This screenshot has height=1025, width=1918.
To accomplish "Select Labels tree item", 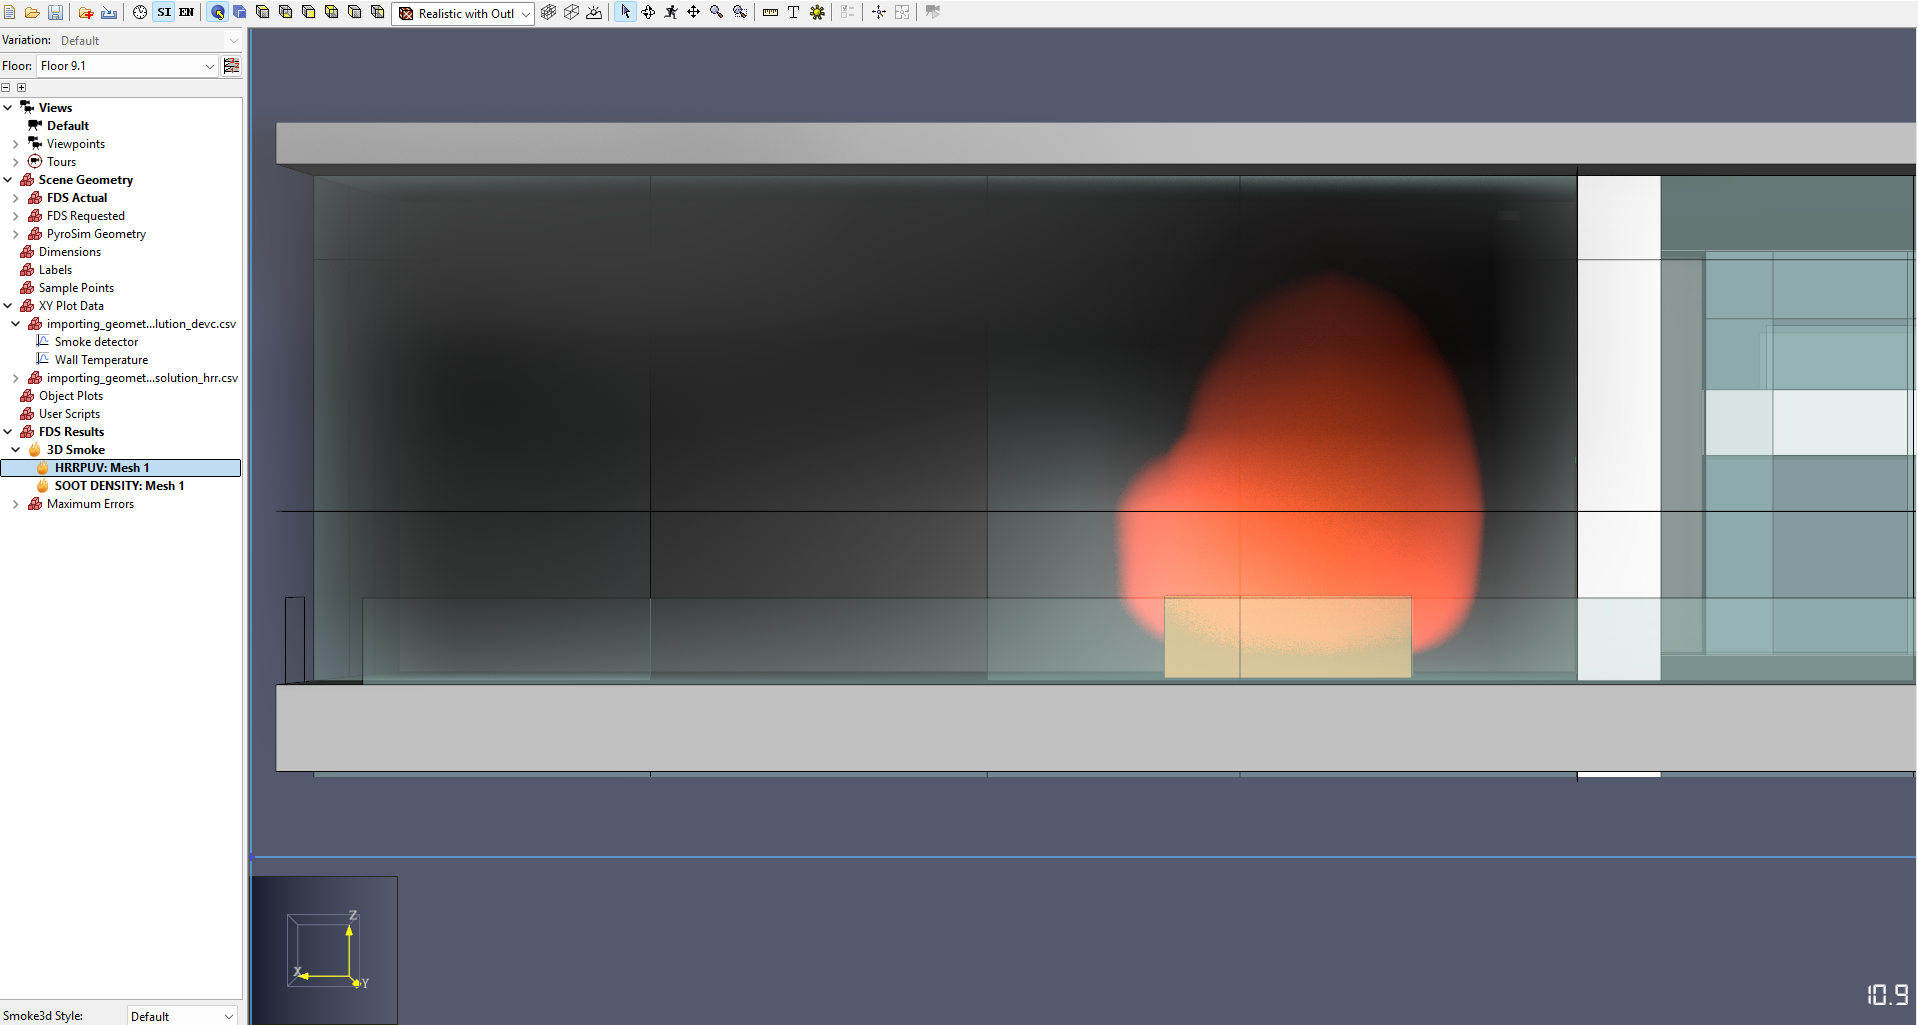I will (55, 270).
